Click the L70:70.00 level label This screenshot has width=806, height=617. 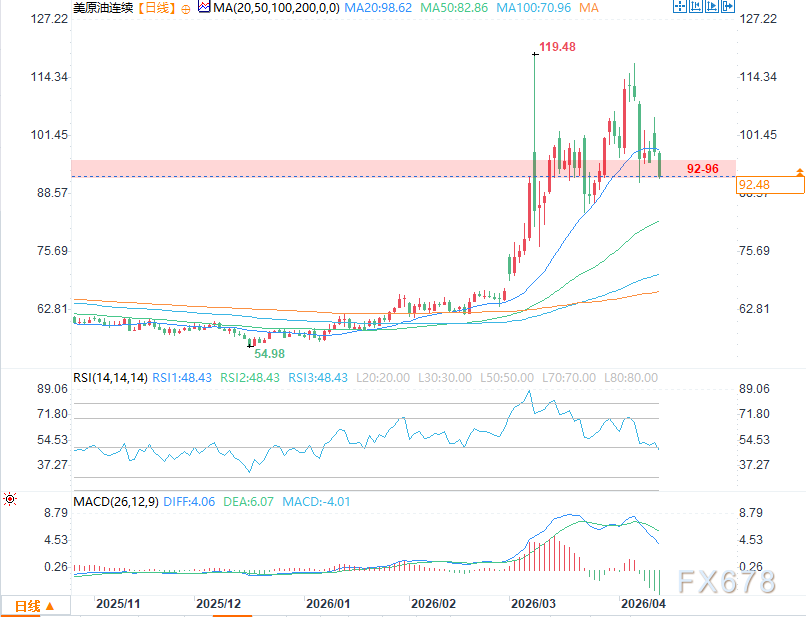(569, 377)
